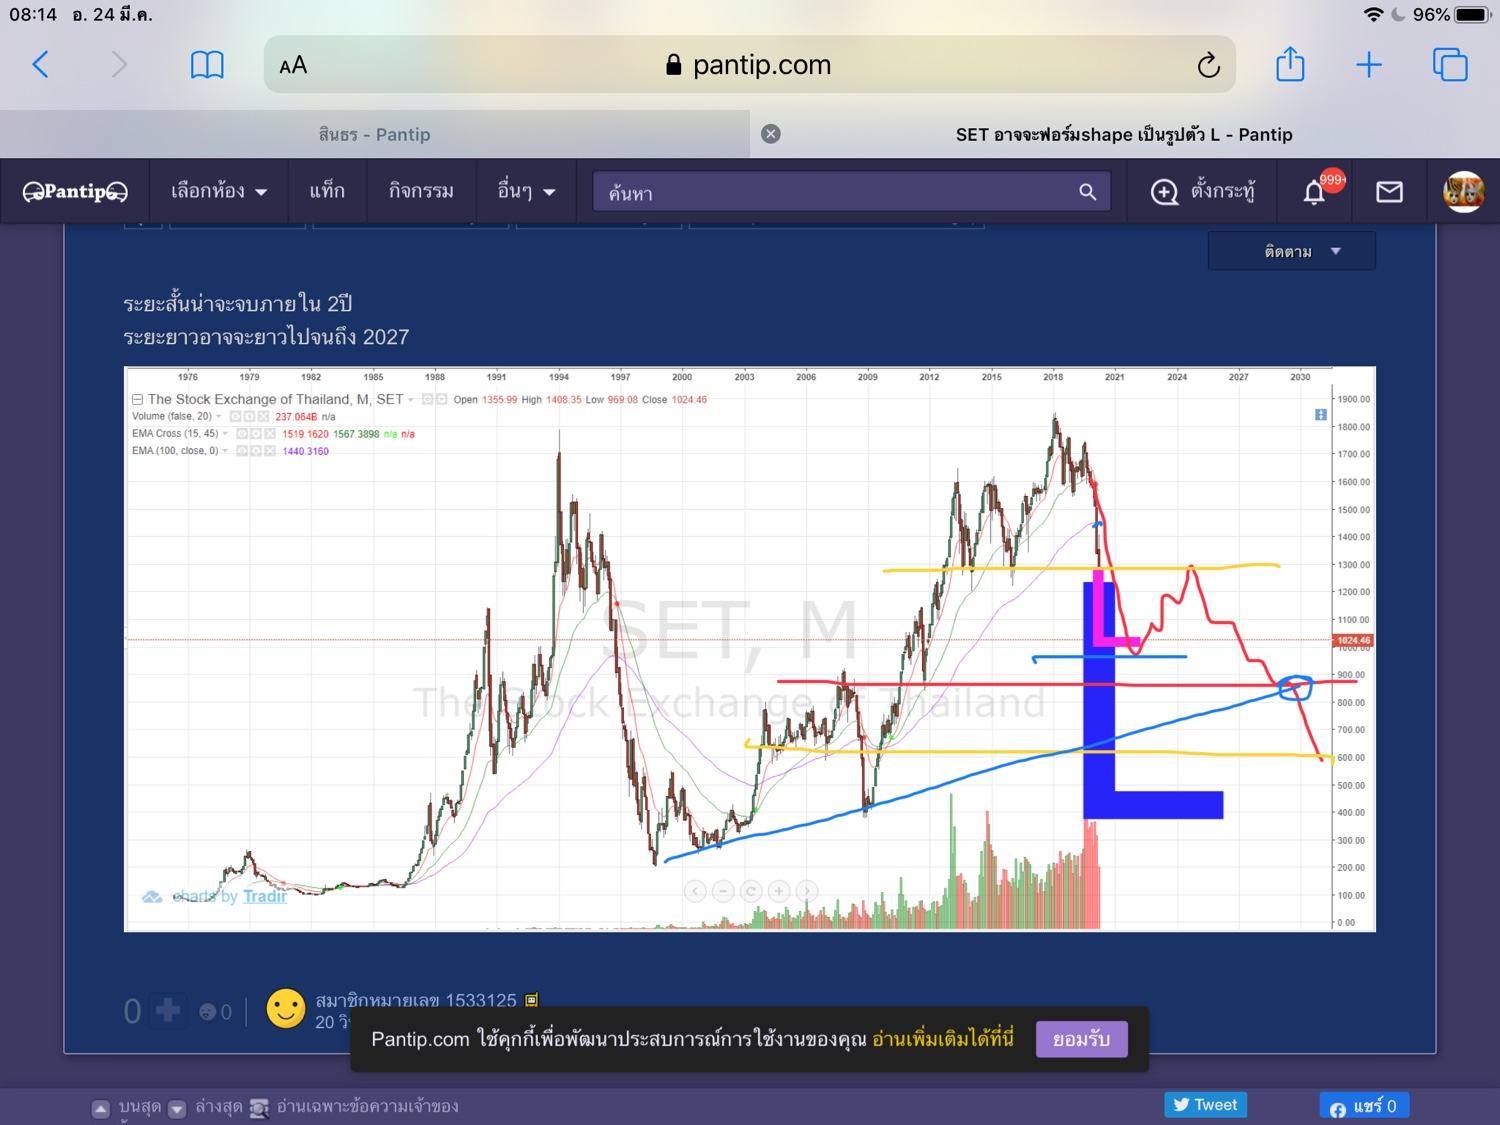Start a new topic with ตั้งกระทู้
The height and width of the screenshot is (1125, 1500).
coord(1203,191)
